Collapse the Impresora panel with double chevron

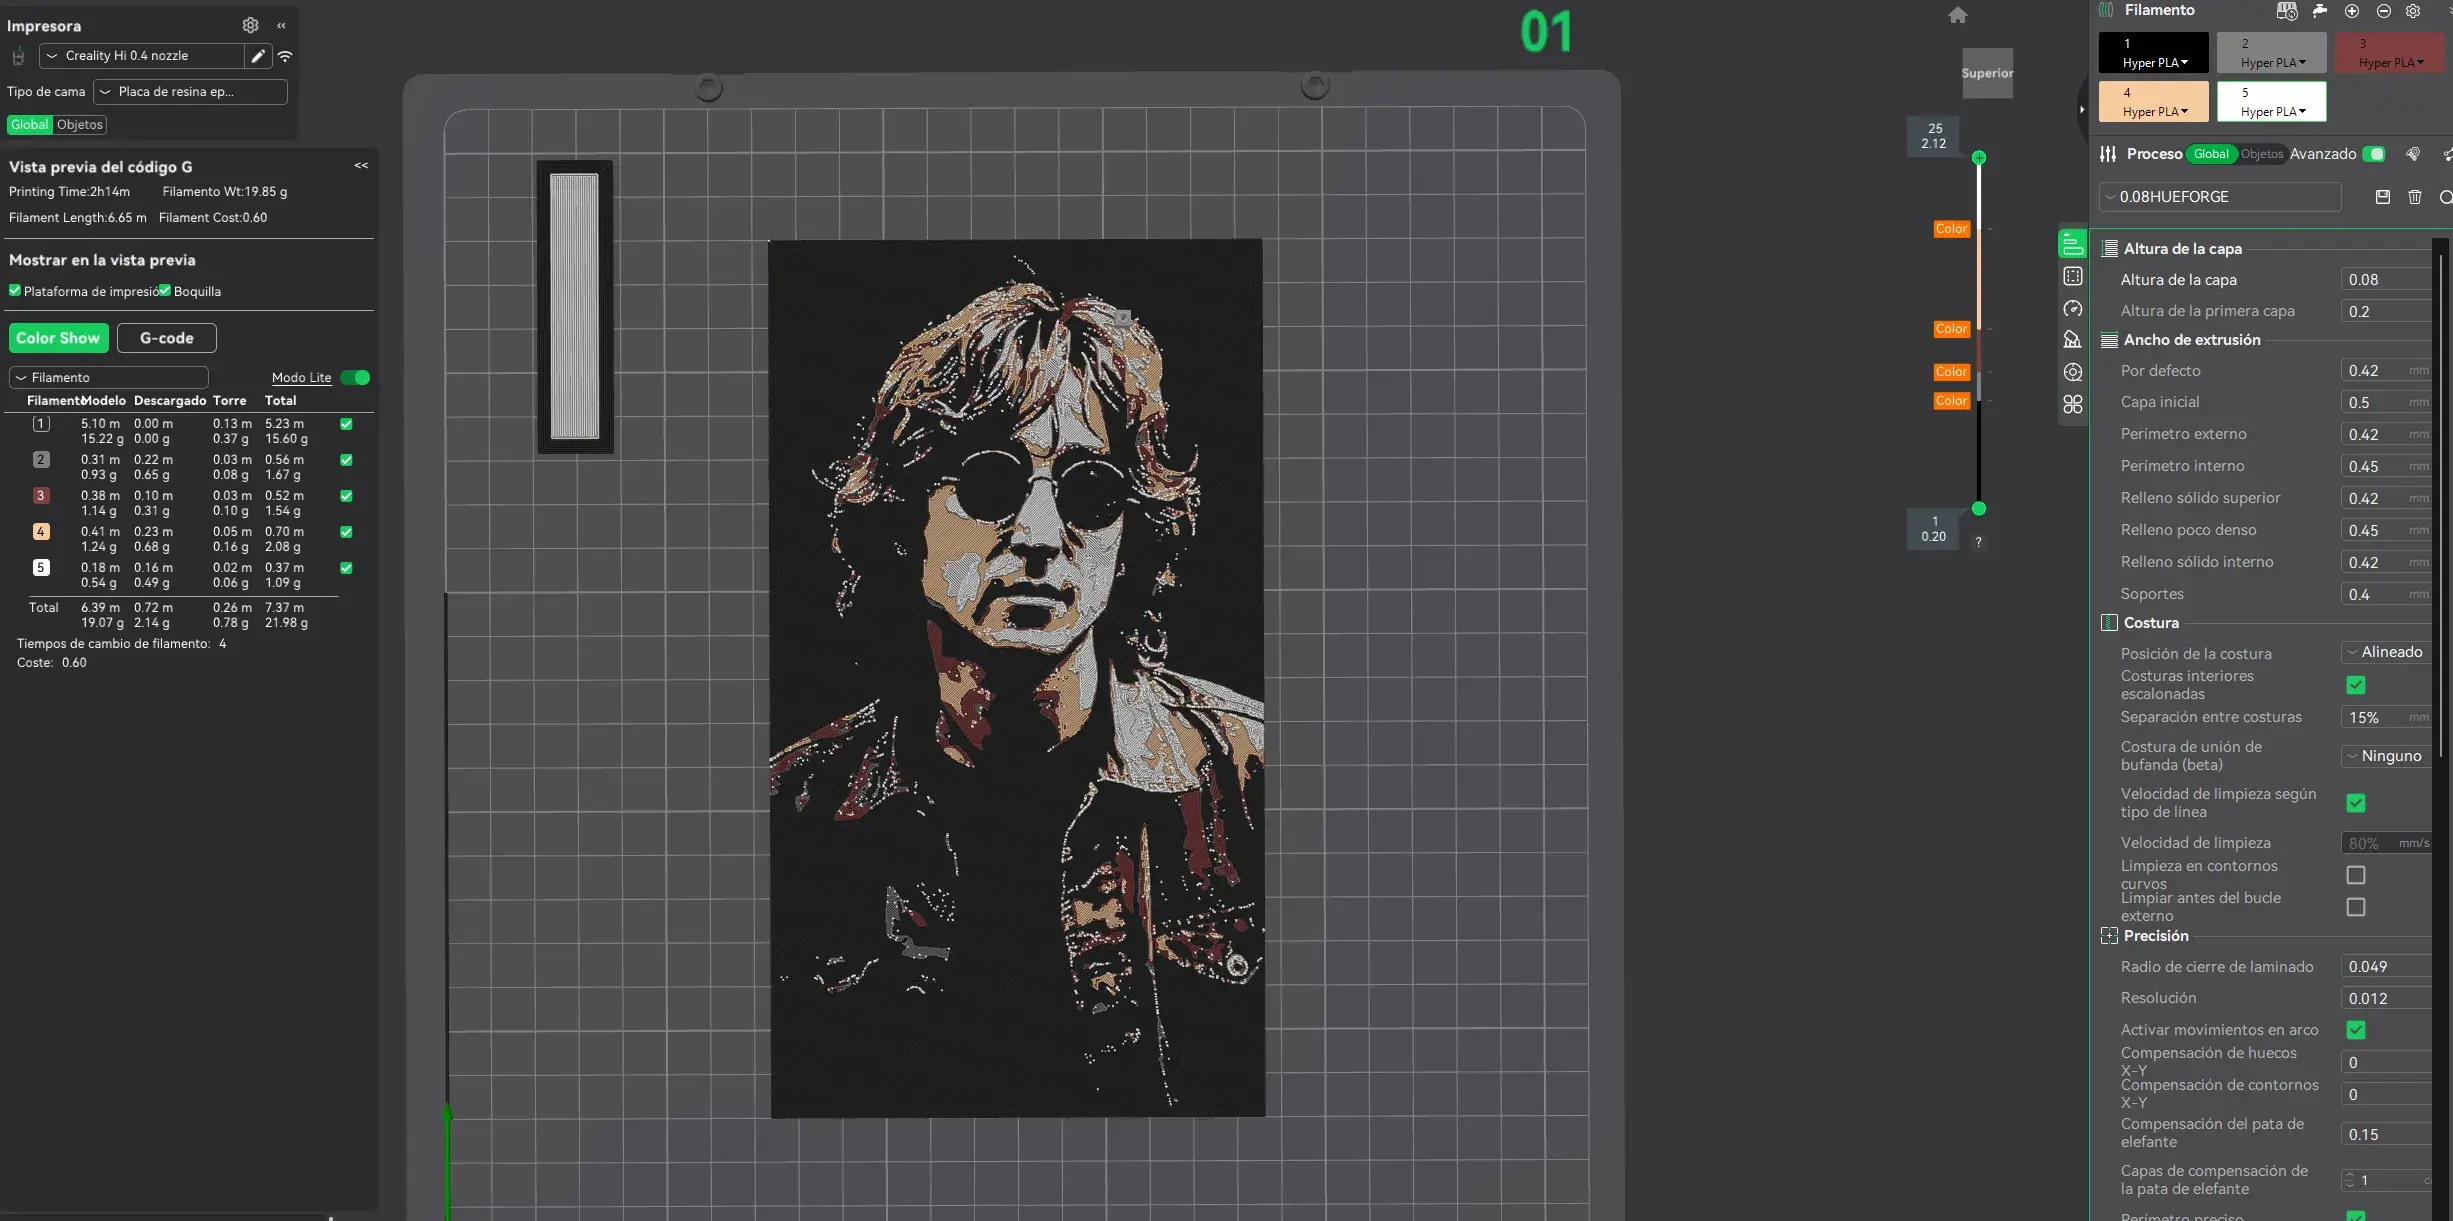(282, 25)
